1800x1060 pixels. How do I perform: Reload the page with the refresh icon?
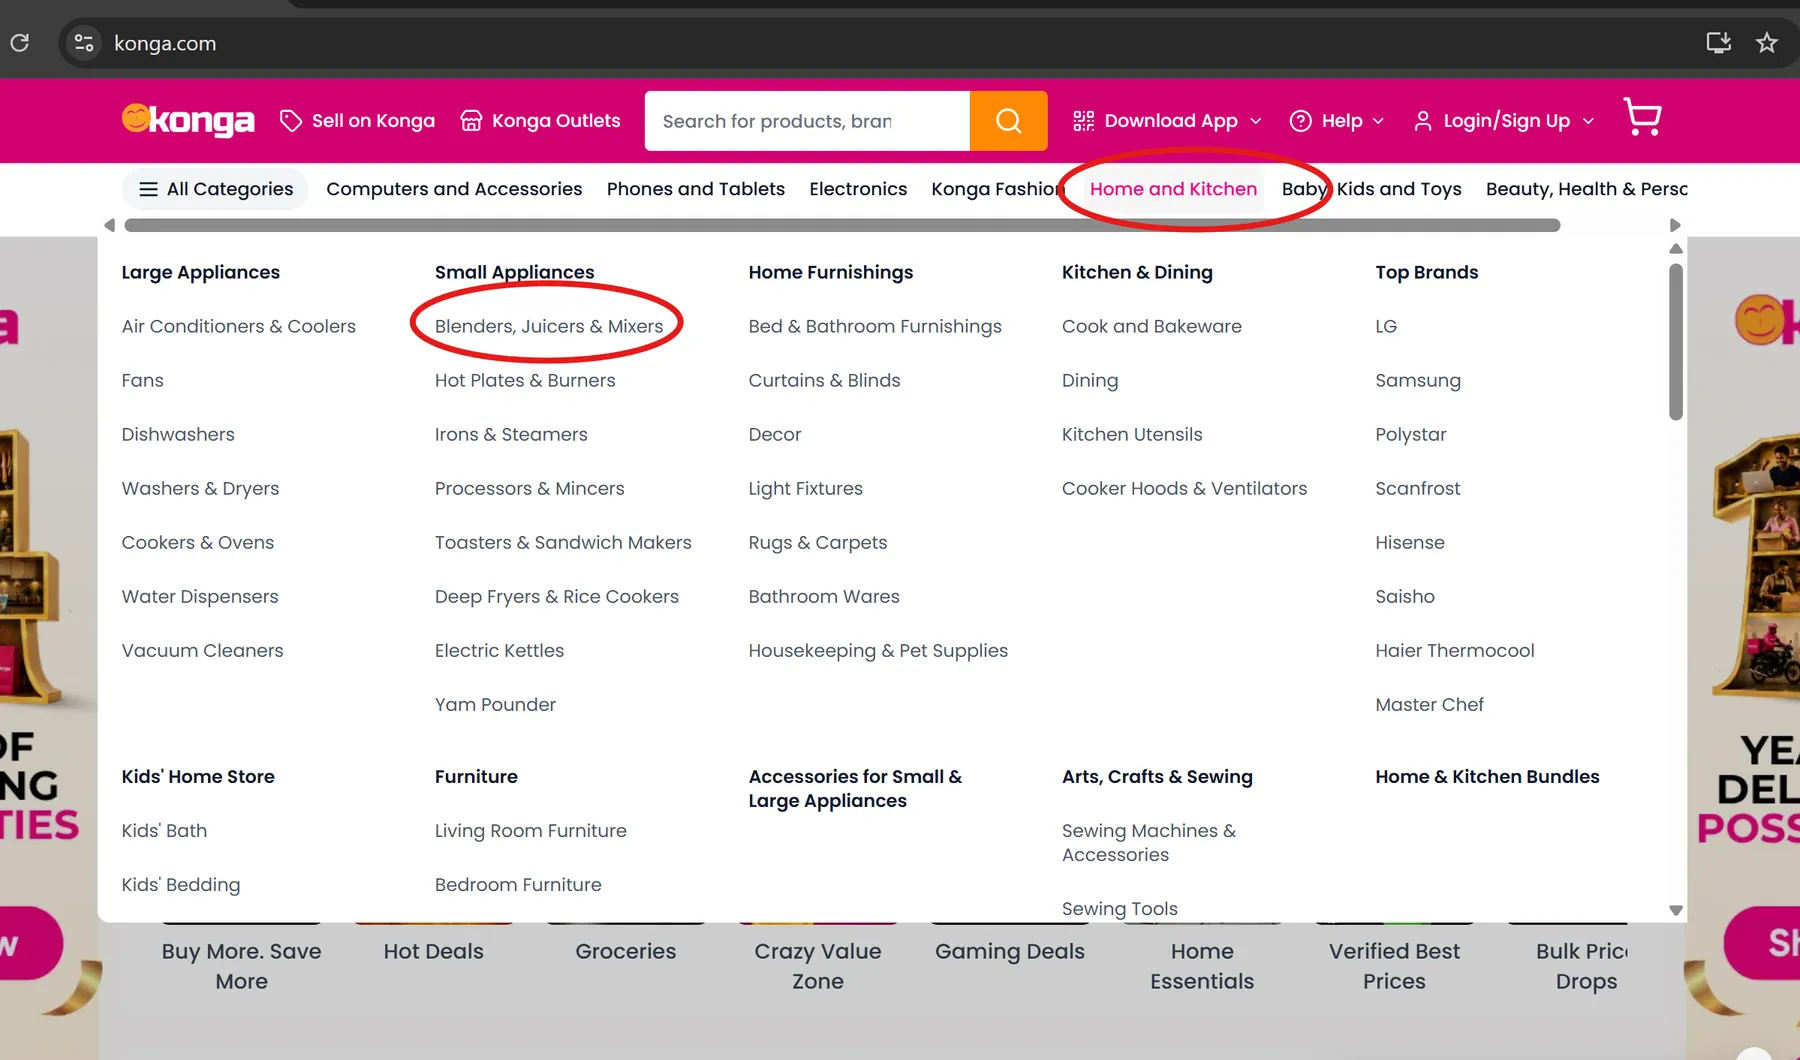pyautogui.click(x=20, y=43)
